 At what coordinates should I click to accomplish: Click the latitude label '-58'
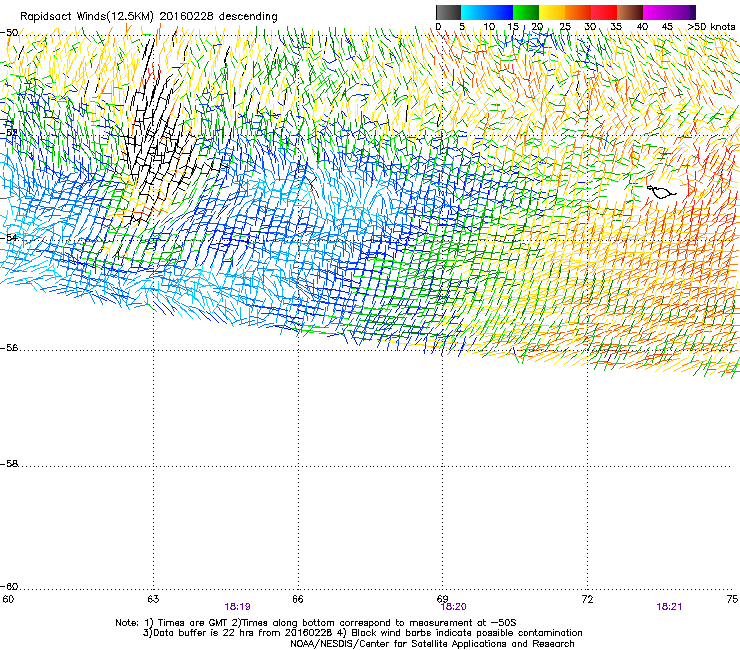[x=9, y=464]
